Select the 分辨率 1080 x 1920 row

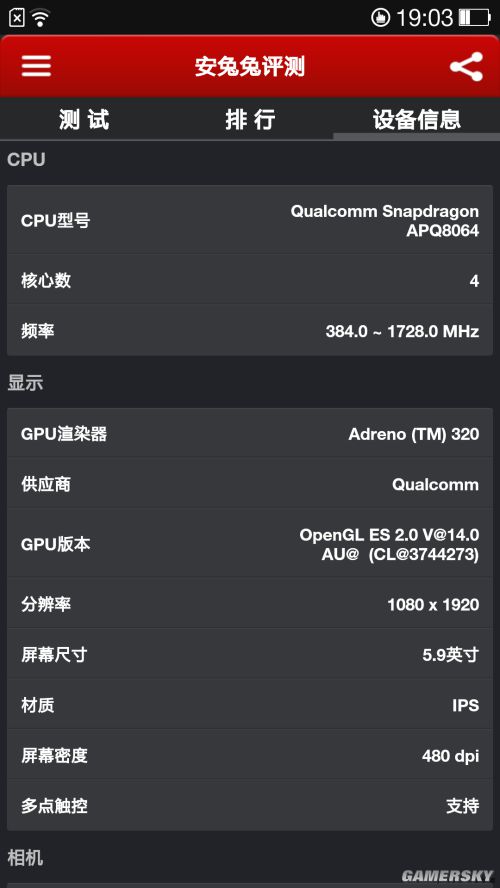tap(250, 604)
